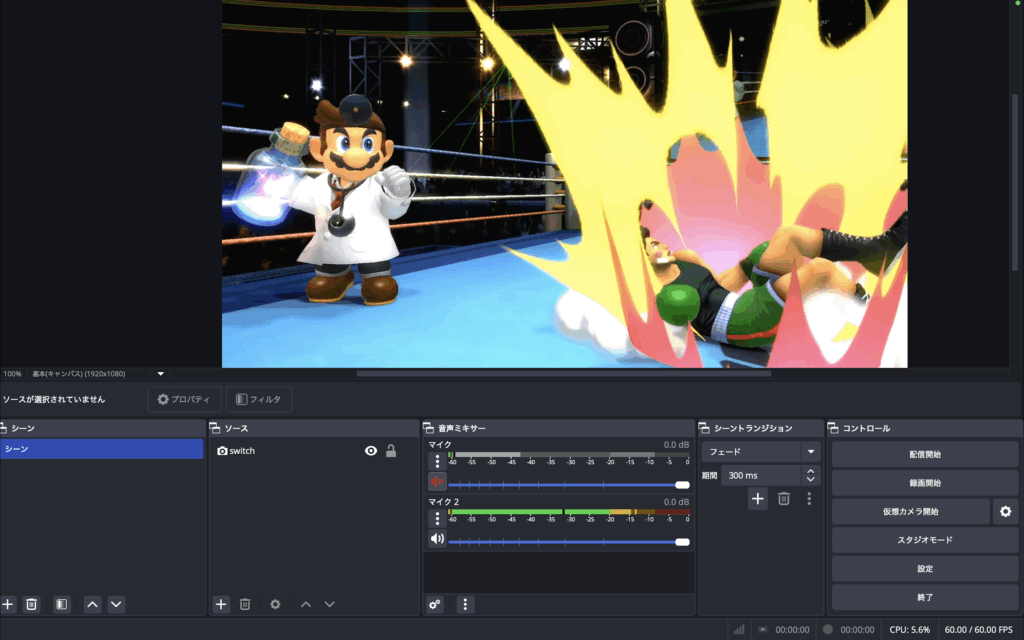Open scene filters icon in Scenes toolbar
The image size is (1024, 640).
[x=61, y=604]
